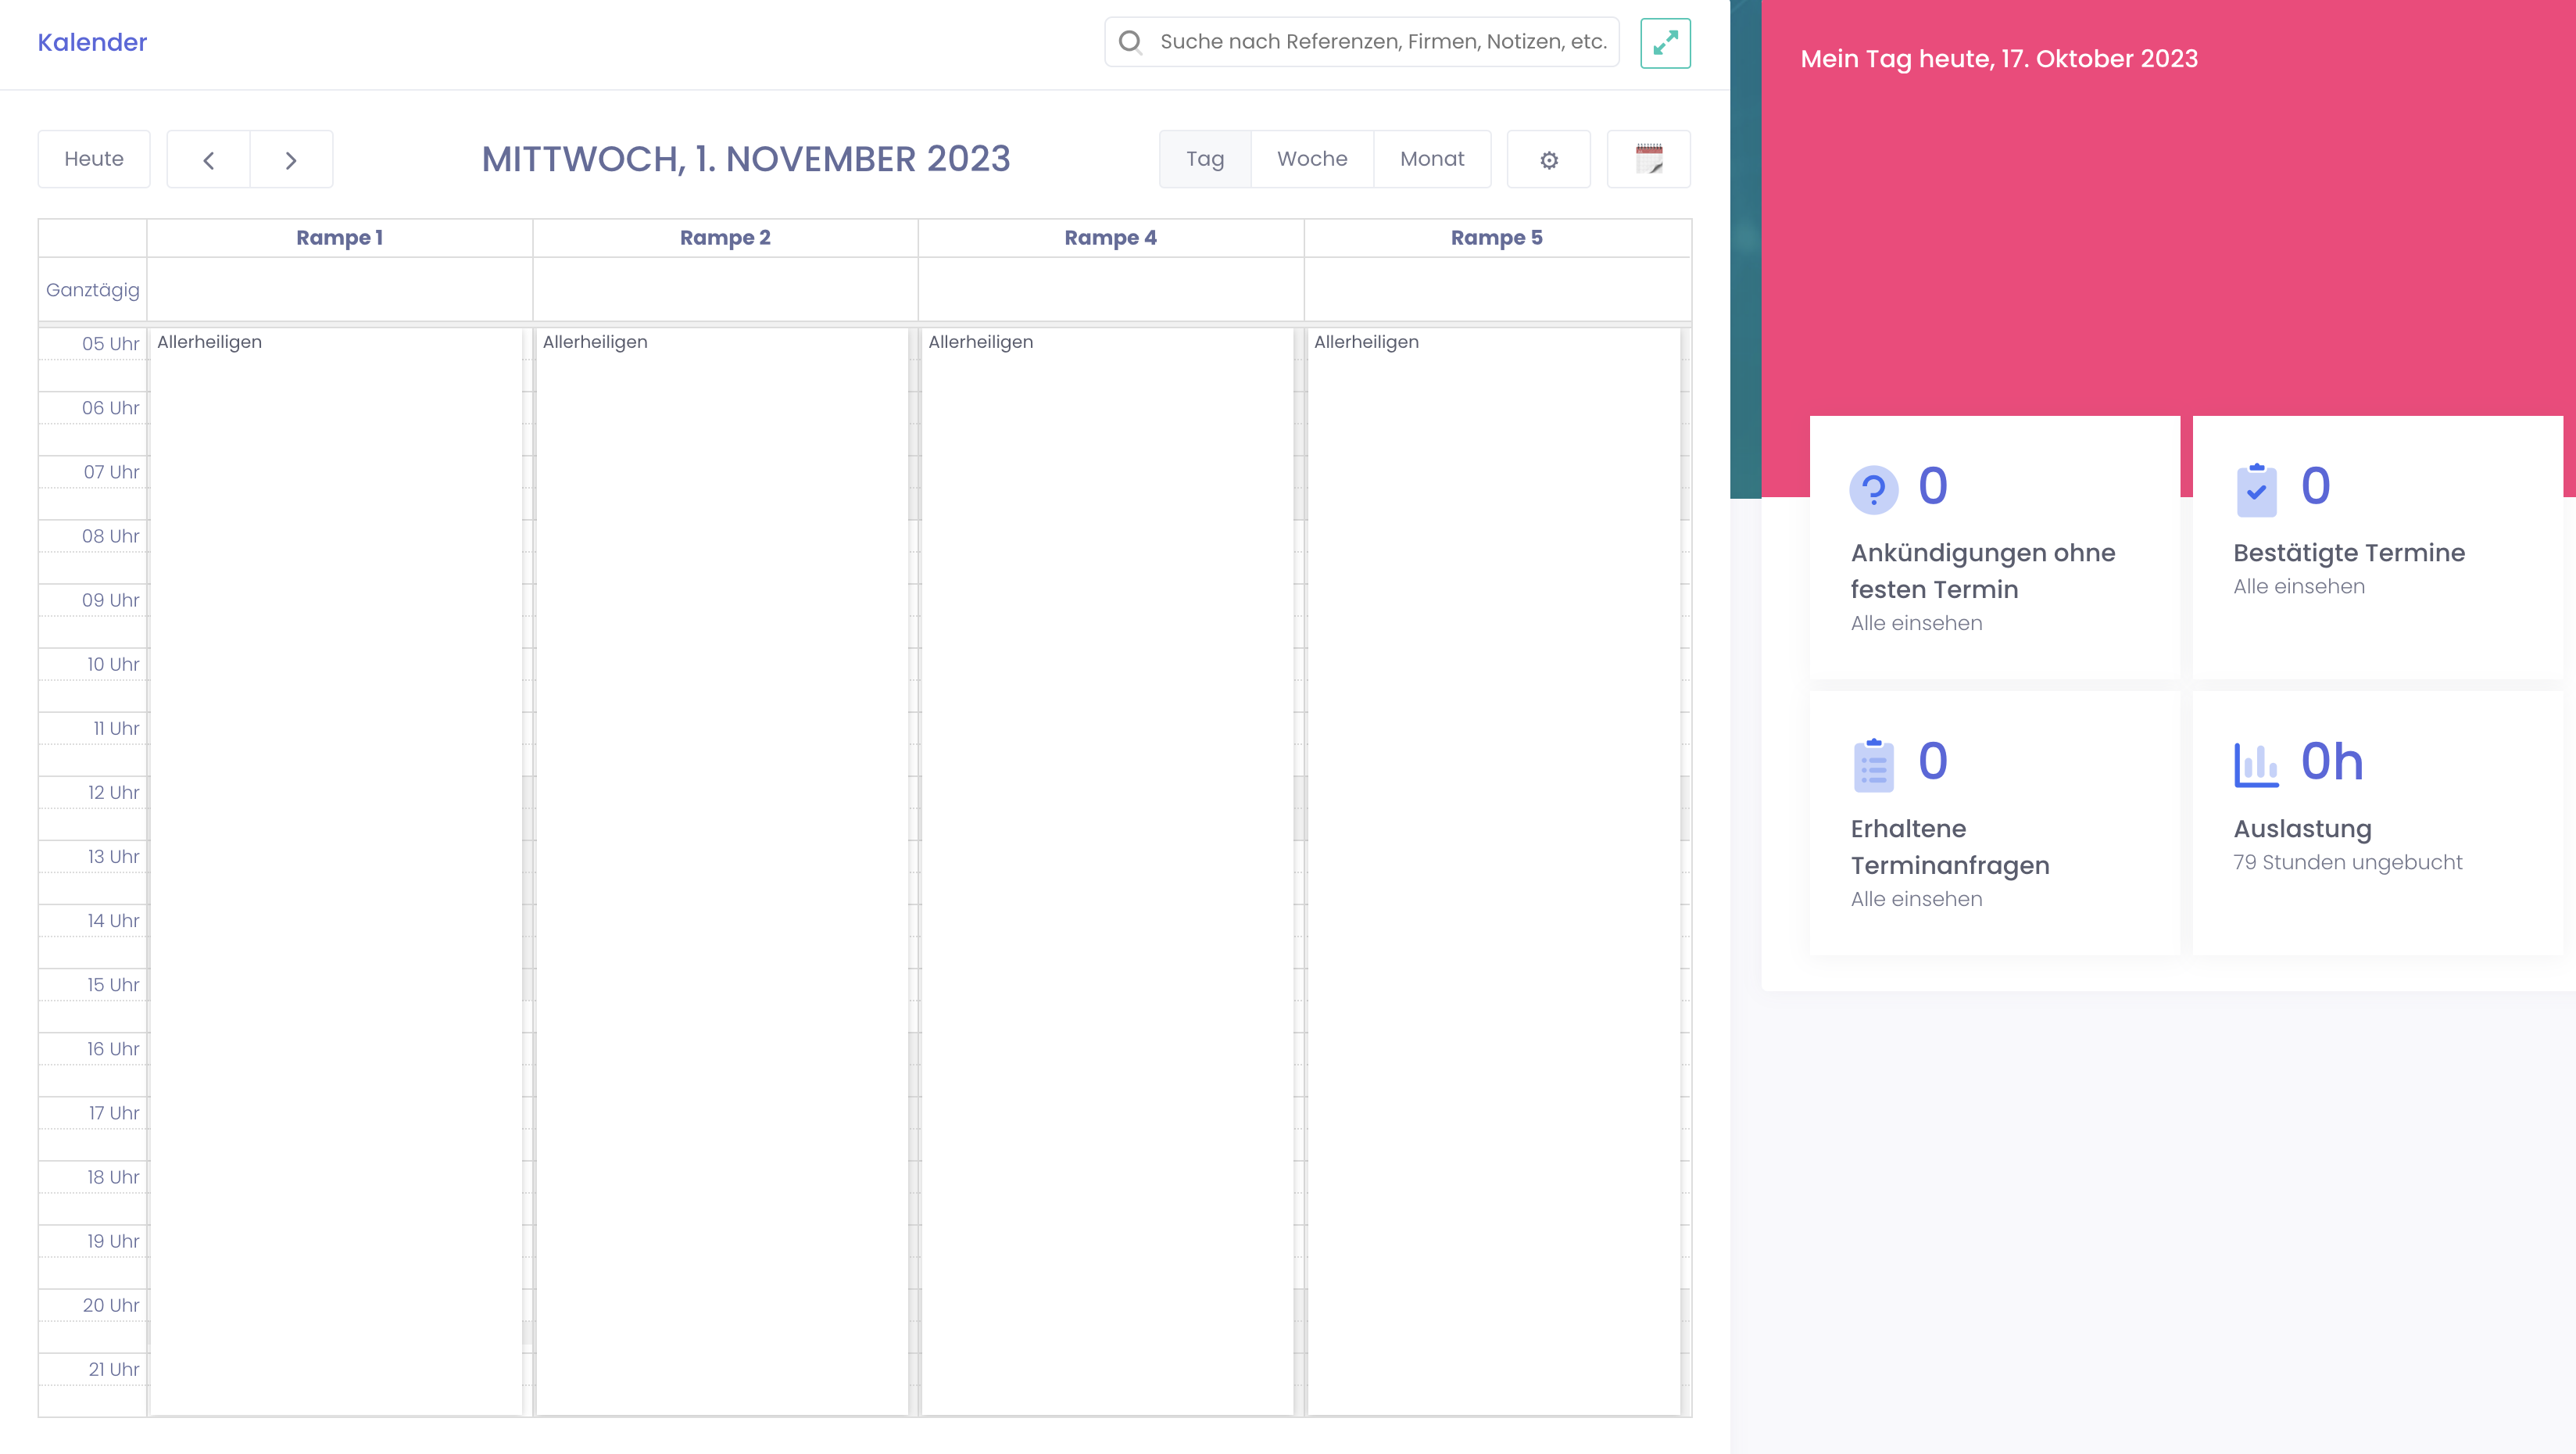The image size is (2576, 1454).
Task: Select the Tag view
Action: [x=1204, y=159]
